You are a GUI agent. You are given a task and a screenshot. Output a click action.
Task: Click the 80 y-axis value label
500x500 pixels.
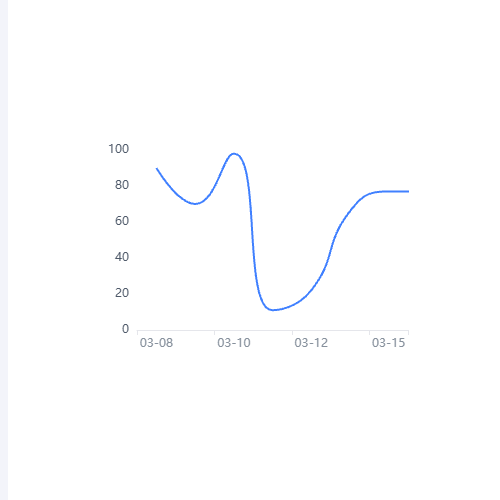click(x=122, y=185)
